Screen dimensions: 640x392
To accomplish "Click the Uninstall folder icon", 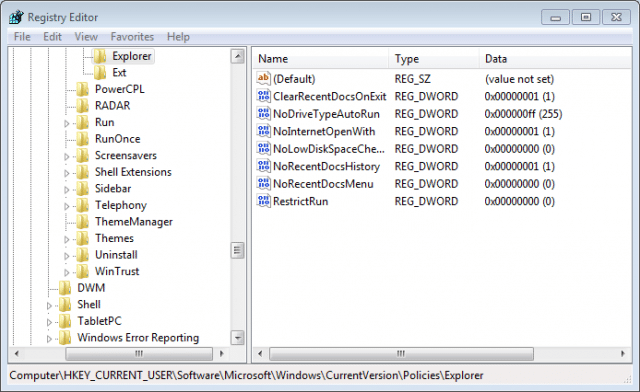I will [x=82, y=255].
